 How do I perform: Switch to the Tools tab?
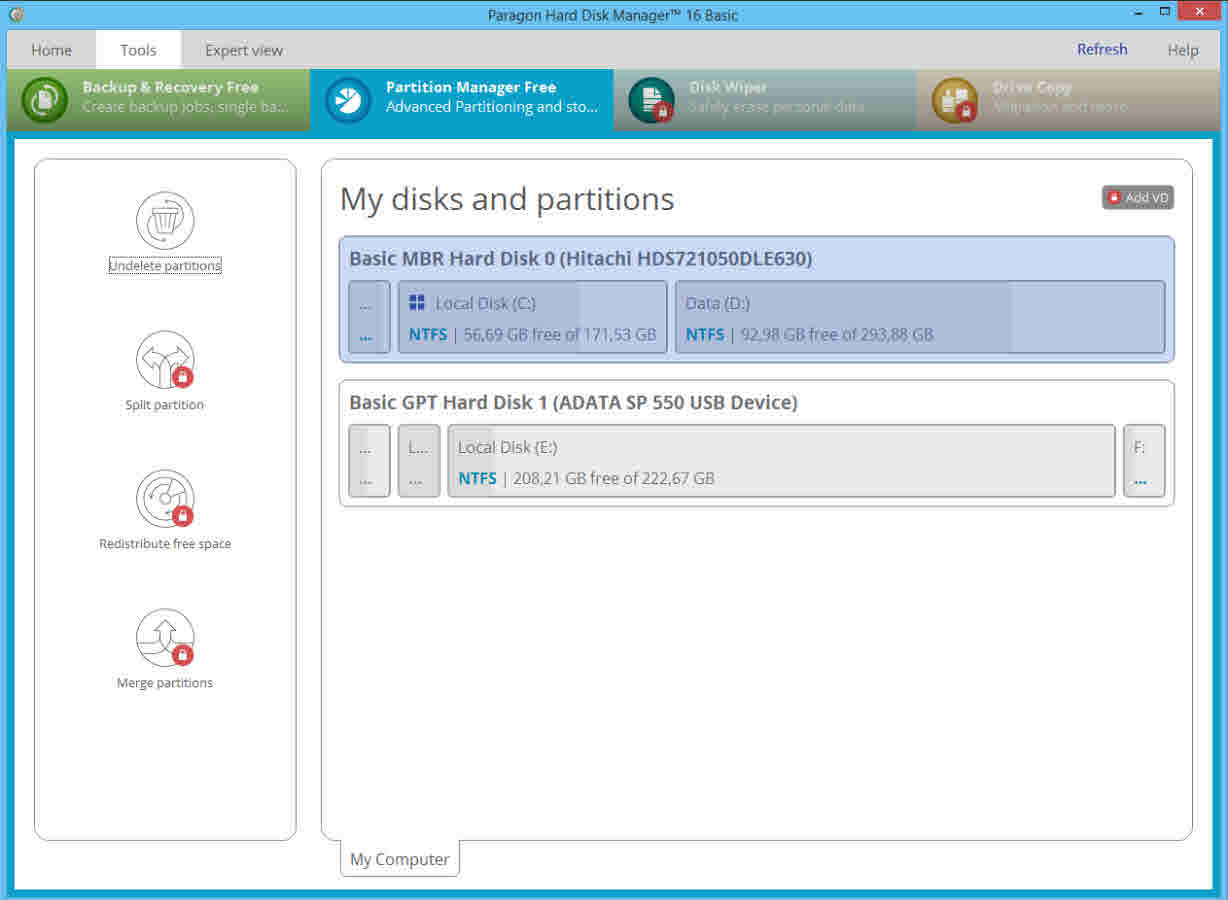click(138, 49)
